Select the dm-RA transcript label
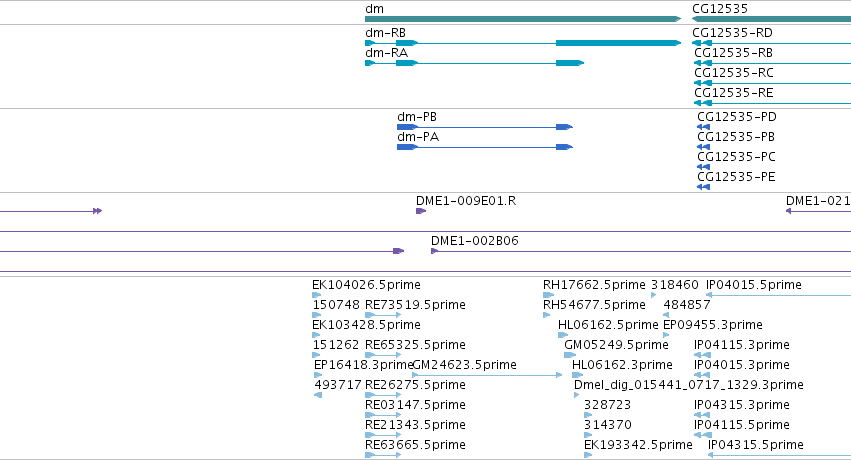 (x=386, y=53)
